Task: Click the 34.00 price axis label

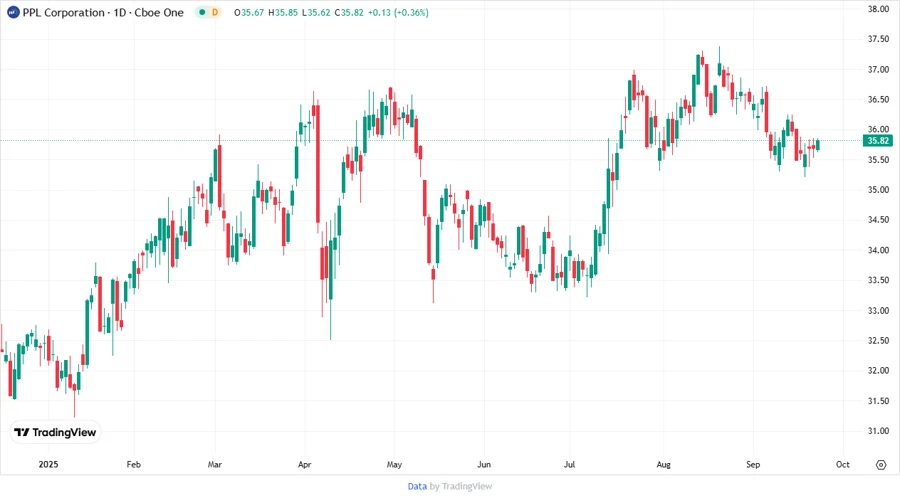Action: tap(878, 250)
